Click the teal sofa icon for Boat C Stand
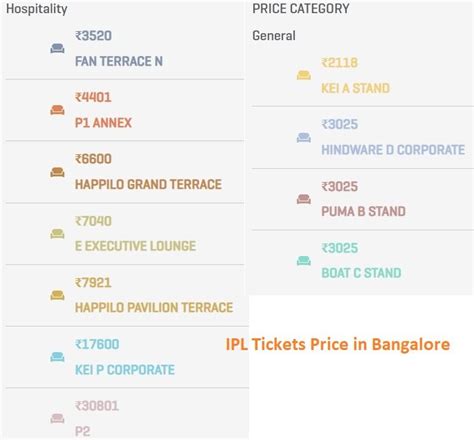 (x=304, y=260)
